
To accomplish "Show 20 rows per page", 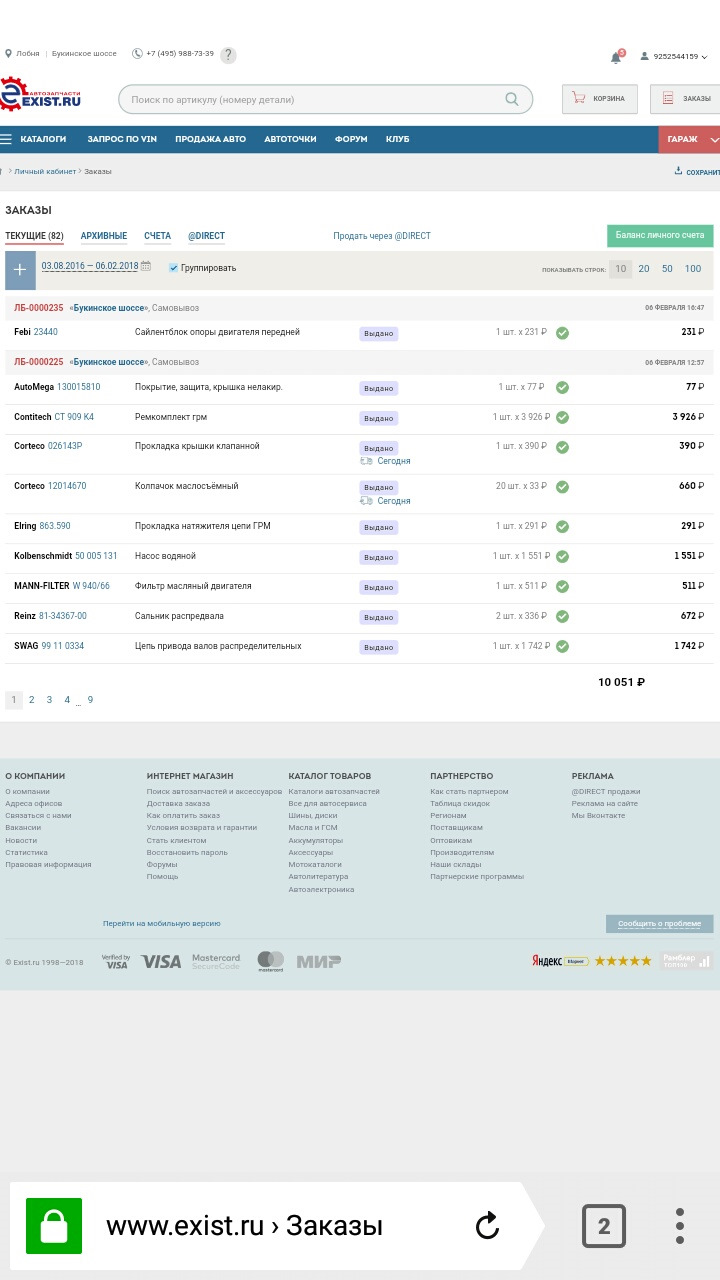I will click(x=644, y=269).
